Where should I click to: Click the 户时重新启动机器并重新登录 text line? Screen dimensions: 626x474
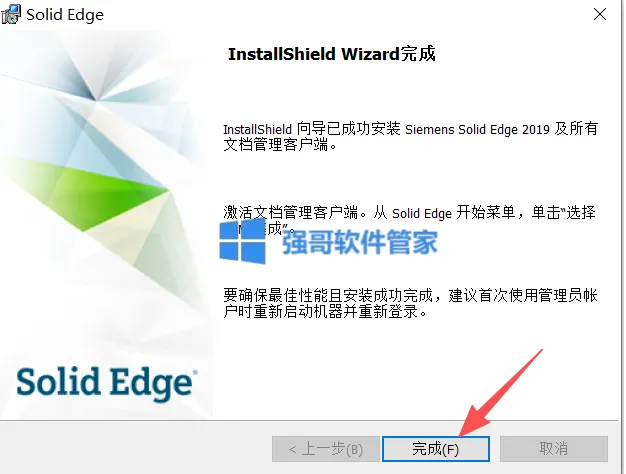tap(325, 311)
